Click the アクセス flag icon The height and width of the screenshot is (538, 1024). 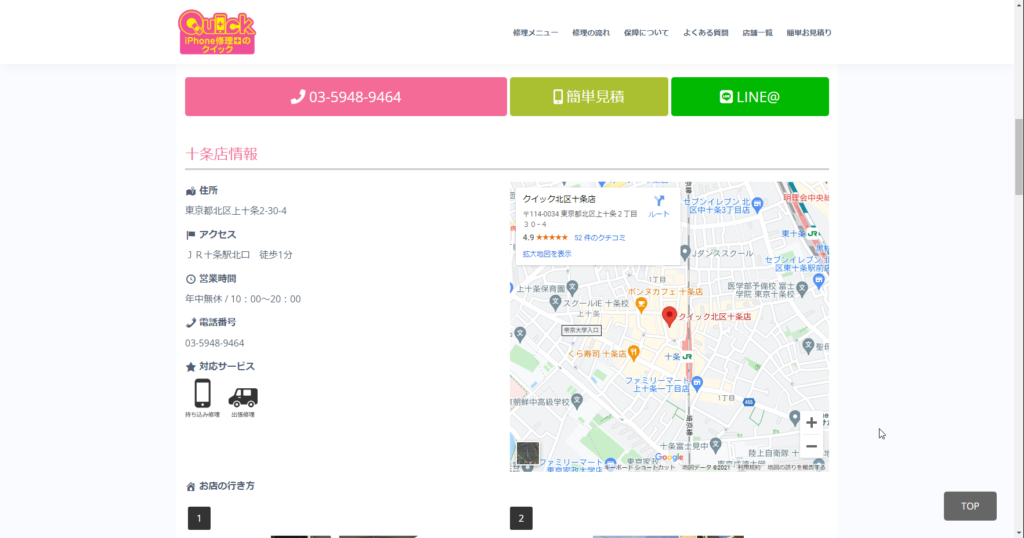coord(191,235)
